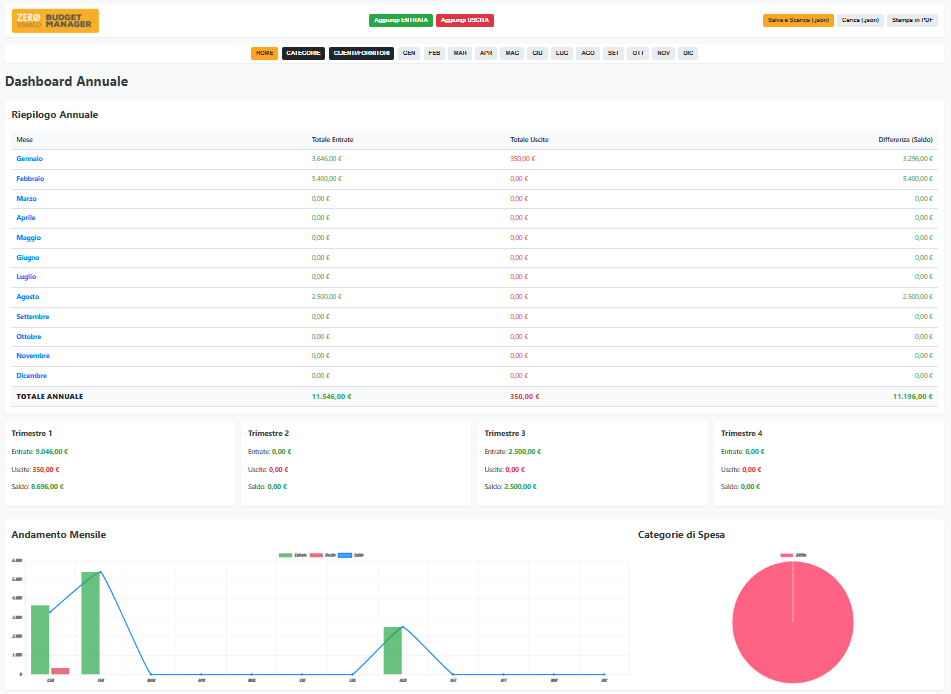The height and width of the screenshot is (694, 951).
Task: Open the CLIENTI/FORNITORI tab
Action: 361,53
